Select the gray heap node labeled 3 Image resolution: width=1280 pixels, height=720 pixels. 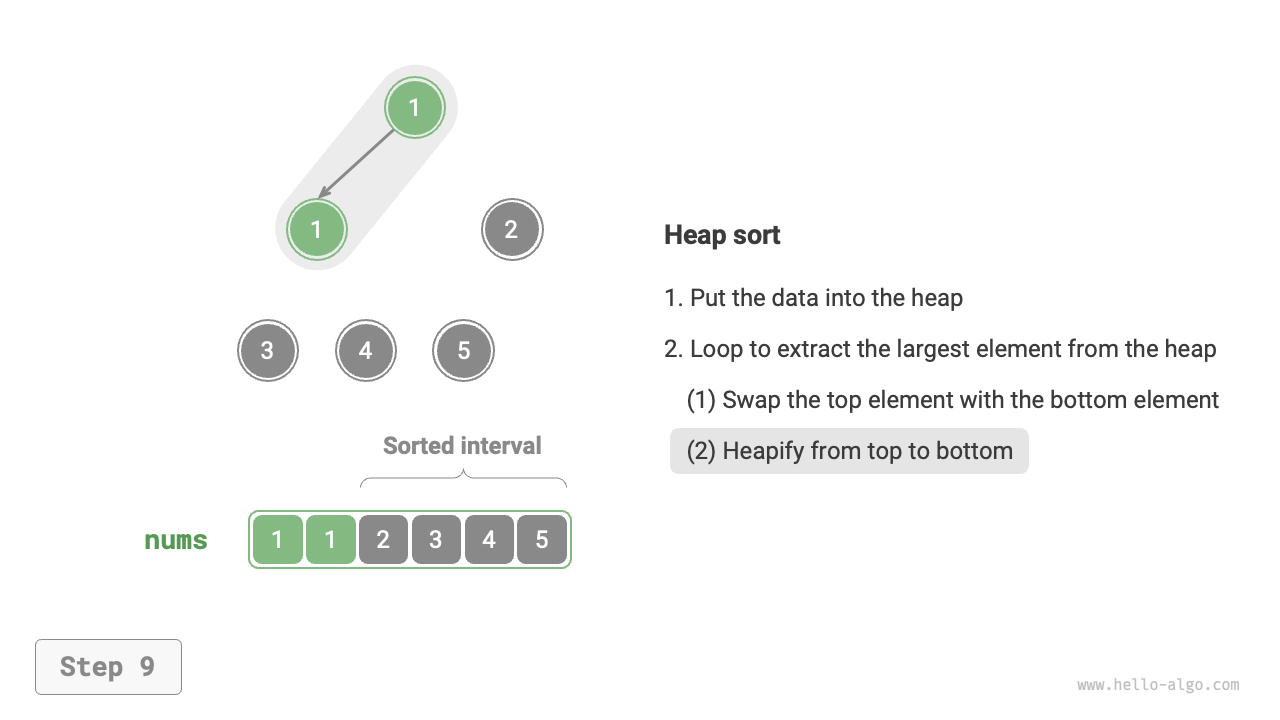[x=267, y=351]
